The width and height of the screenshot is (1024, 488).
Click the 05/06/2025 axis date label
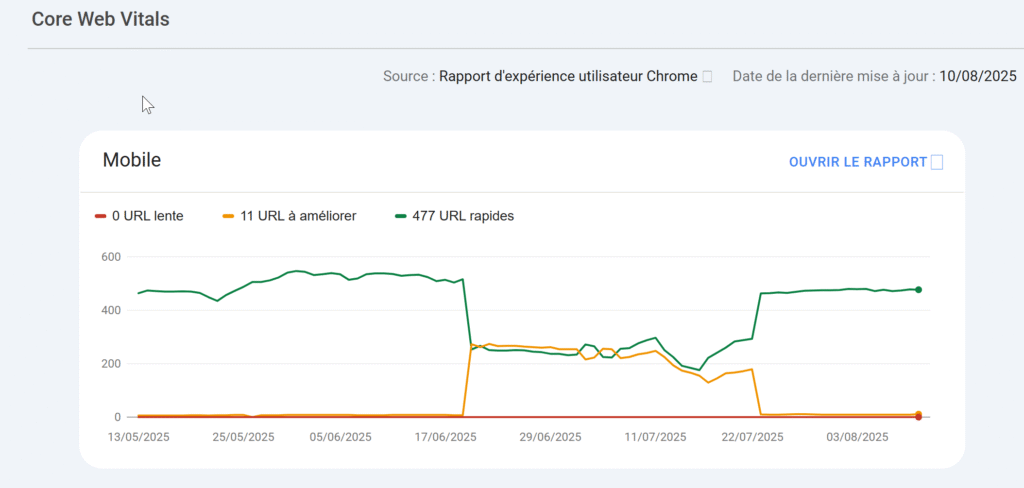tap(340, 437)
